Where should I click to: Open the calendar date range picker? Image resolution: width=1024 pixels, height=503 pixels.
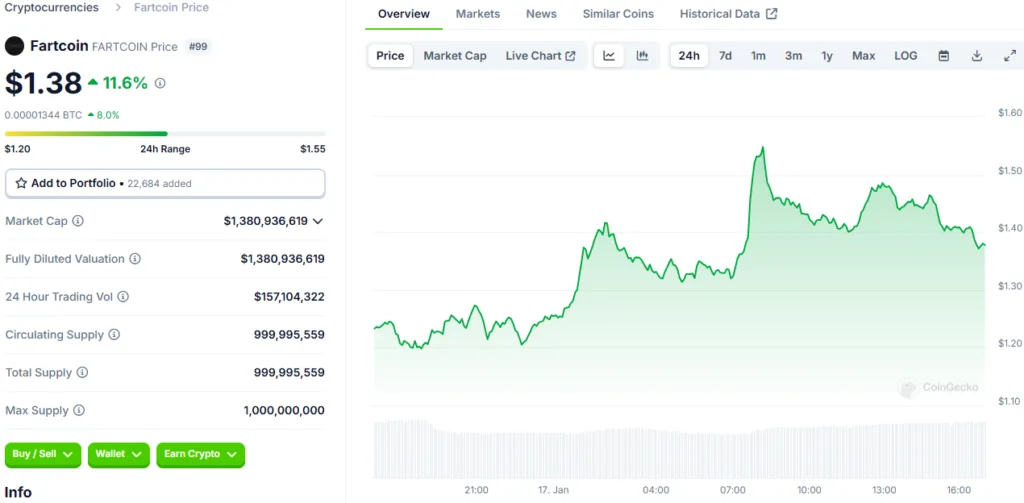tap(944, 56)
